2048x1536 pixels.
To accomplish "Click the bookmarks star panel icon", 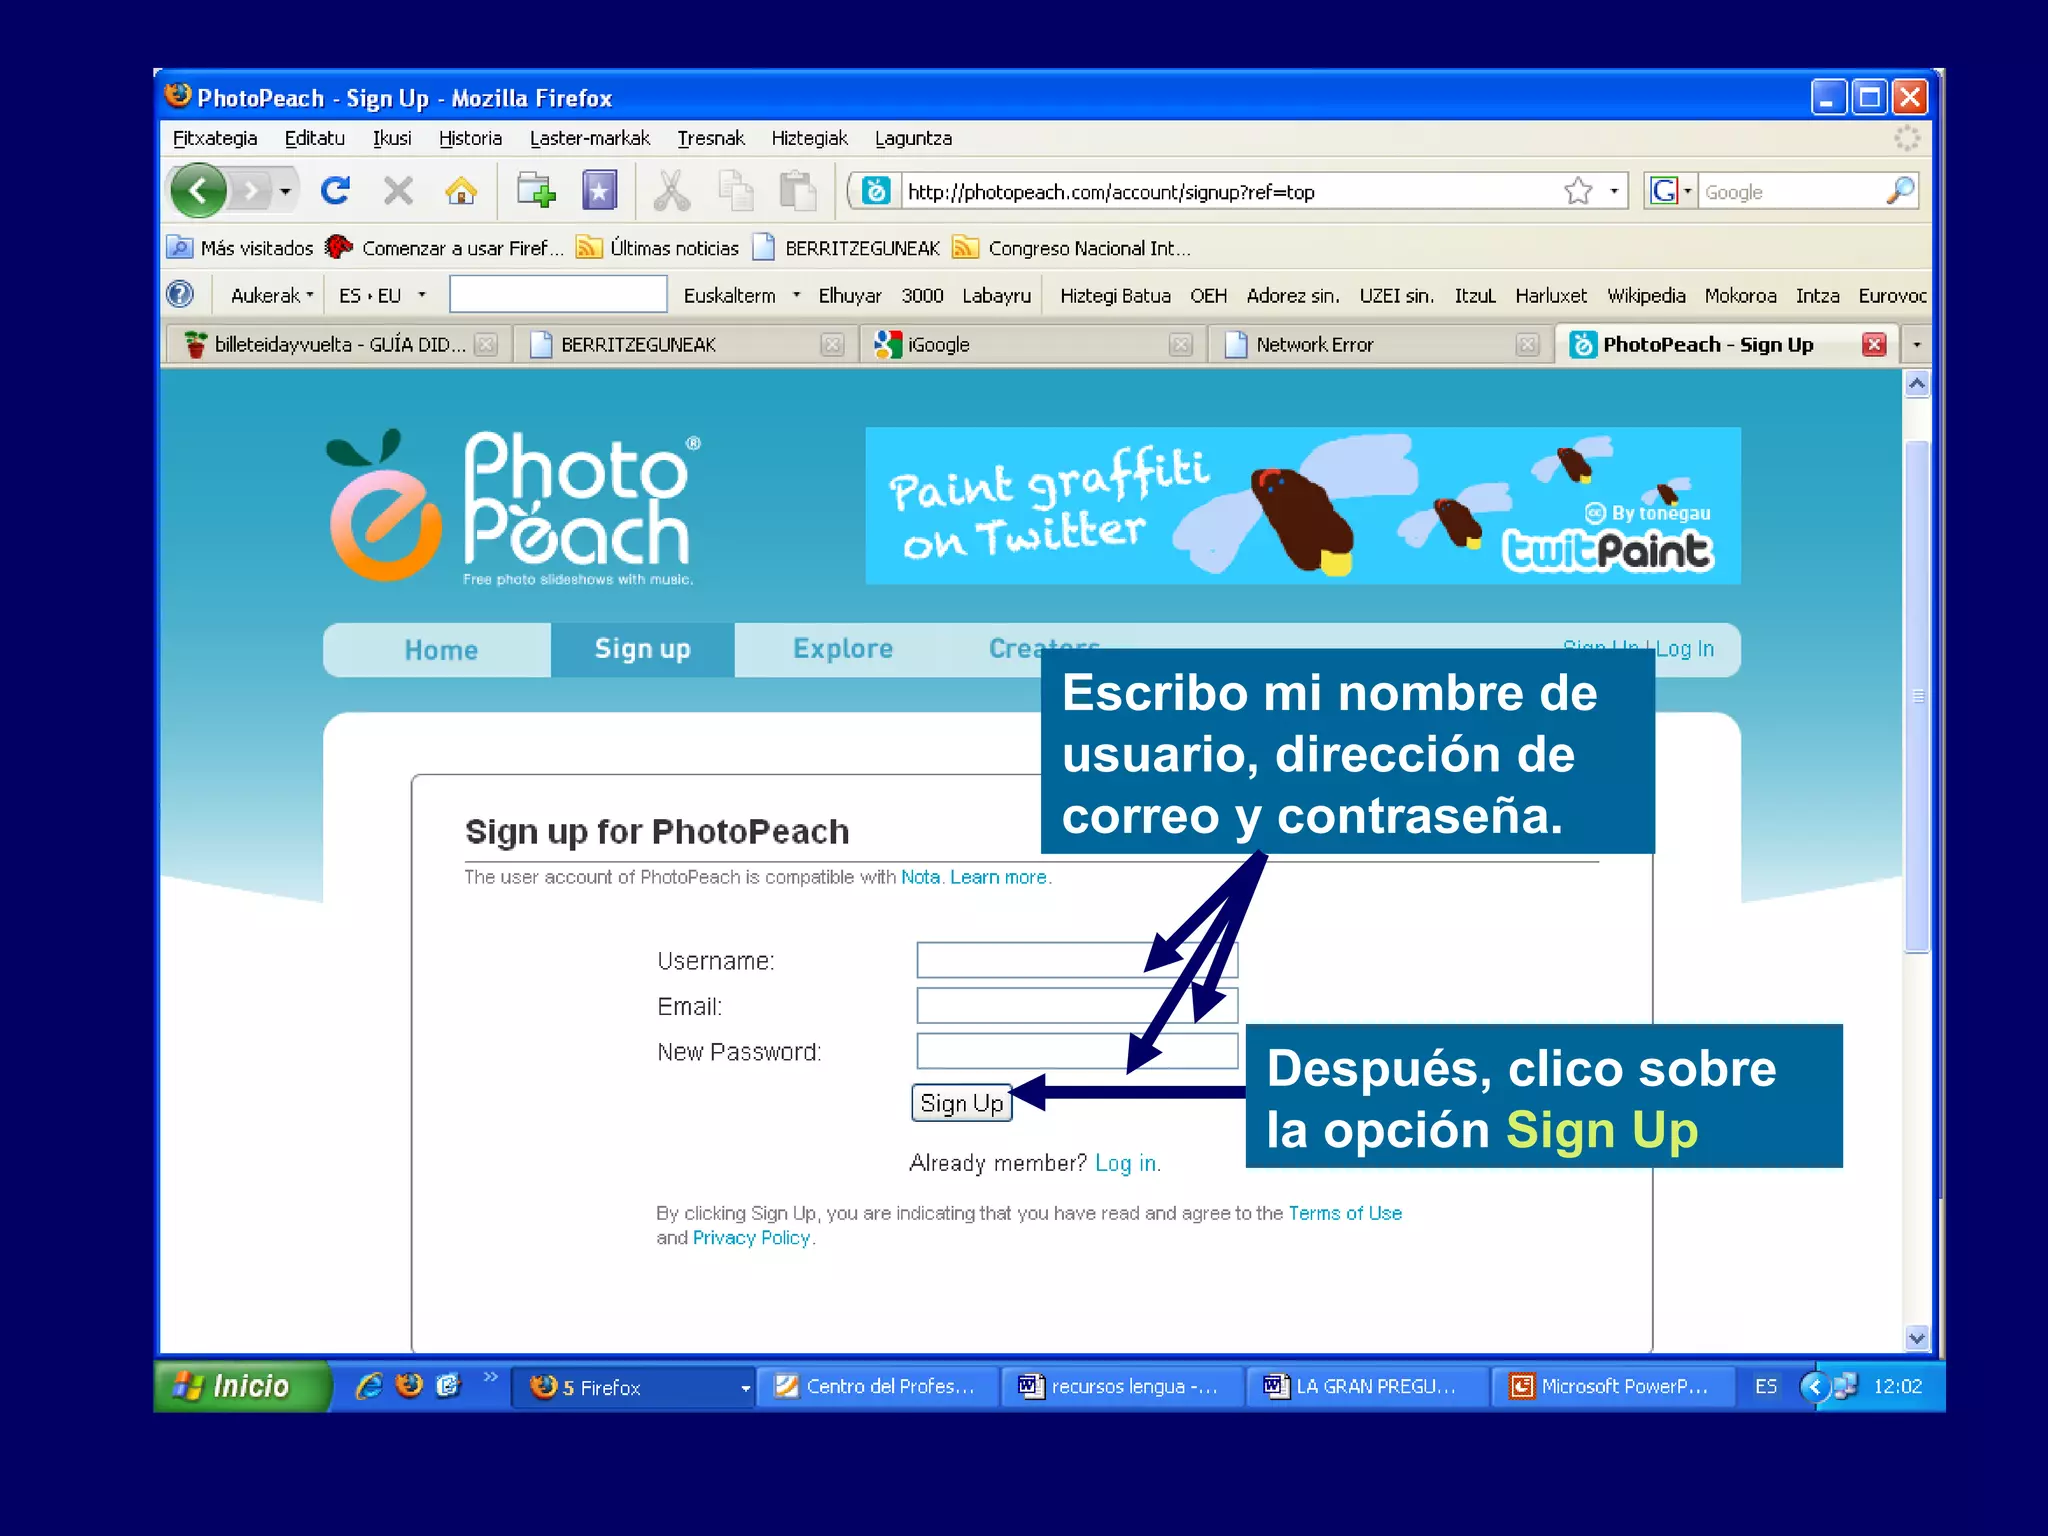I will tap(599, 190).
